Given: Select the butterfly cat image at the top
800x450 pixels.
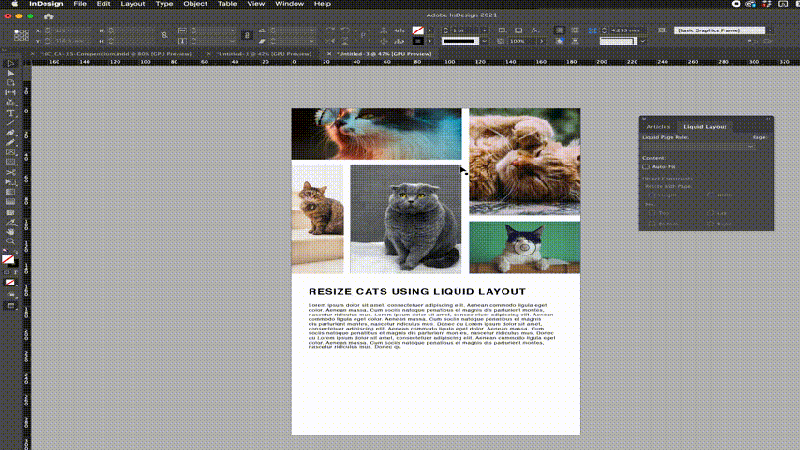Looking at the screenshot, I should tap(376, 134).
